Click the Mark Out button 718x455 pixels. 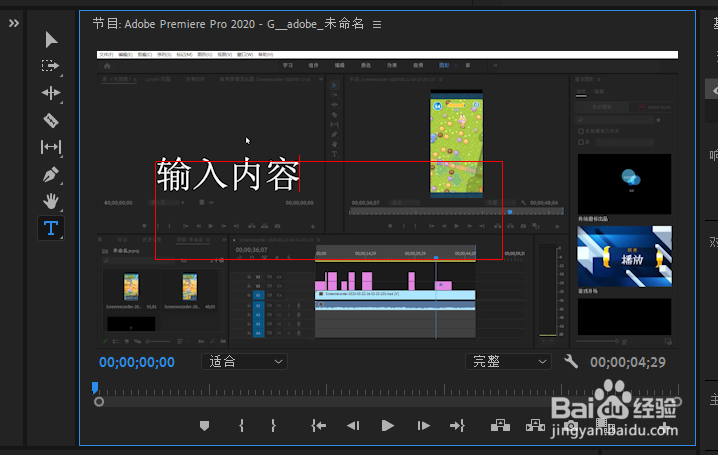point(273,426)
